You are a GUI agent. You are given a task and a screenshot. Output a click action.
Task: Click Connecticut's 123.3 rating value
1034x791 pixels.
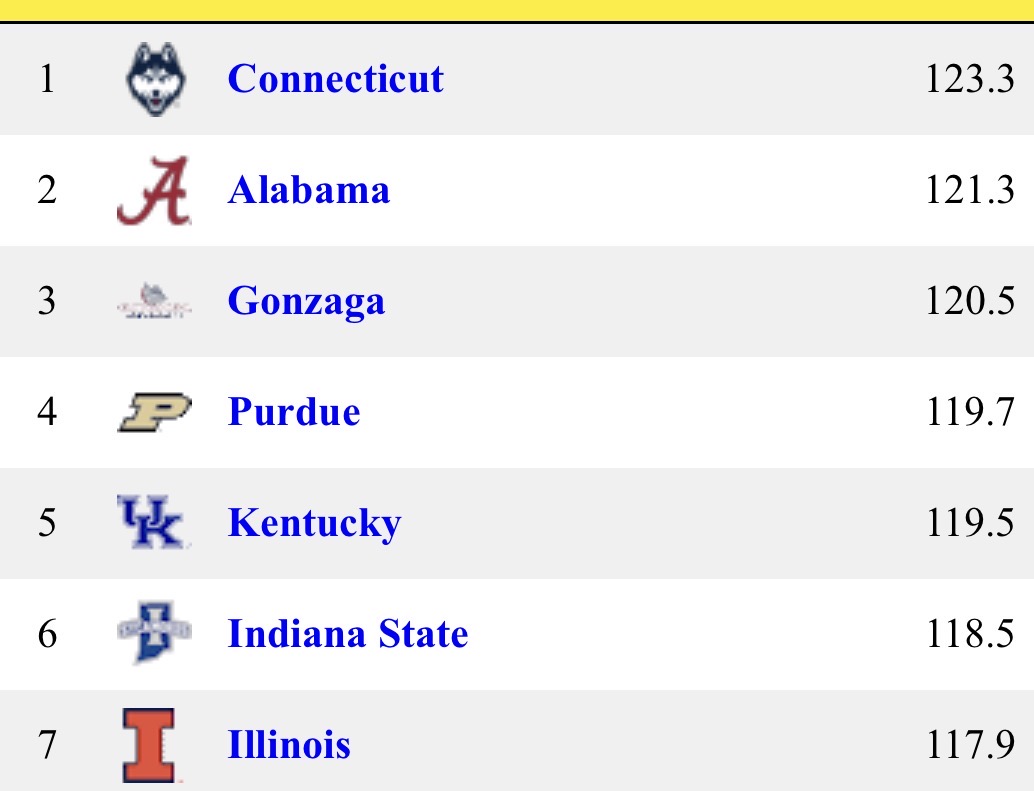[x=970, y=79]
